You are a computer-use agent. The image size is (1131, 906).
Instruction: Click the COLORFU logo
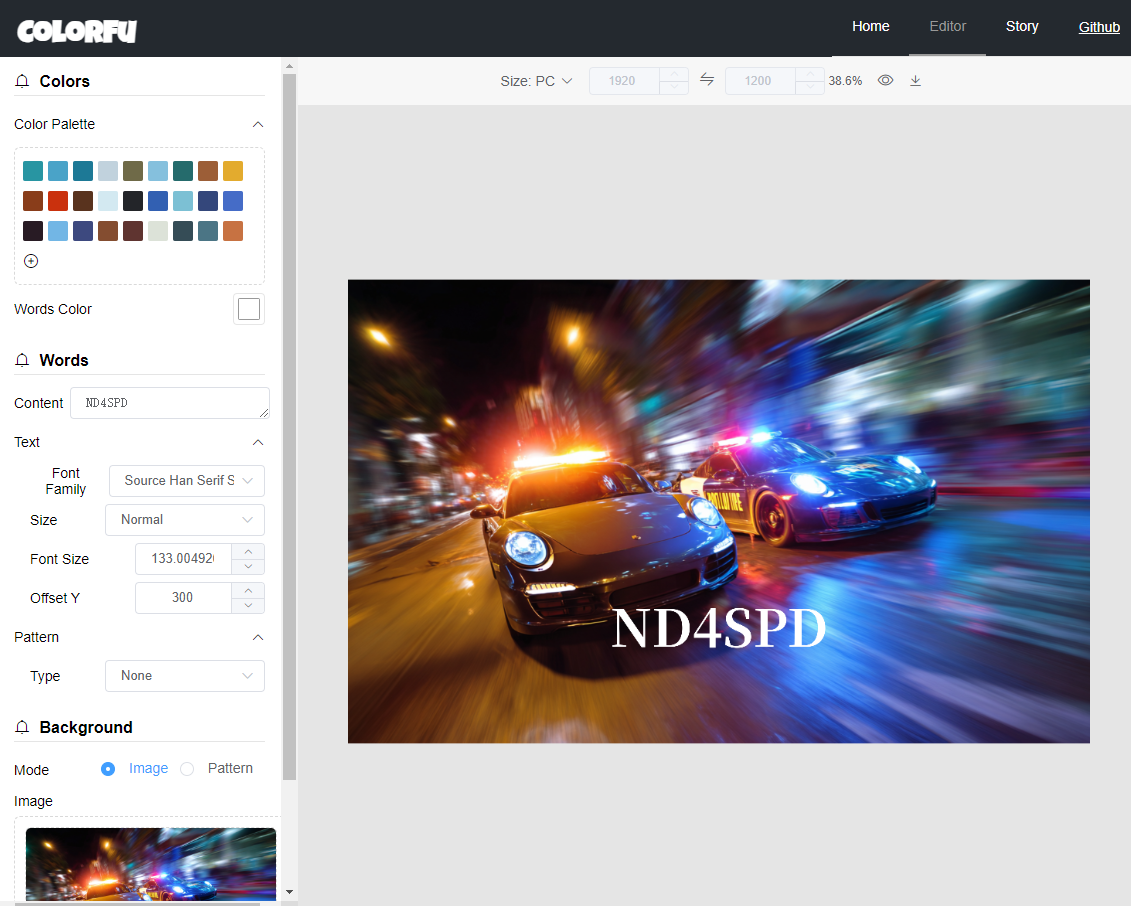pos(76,31)
